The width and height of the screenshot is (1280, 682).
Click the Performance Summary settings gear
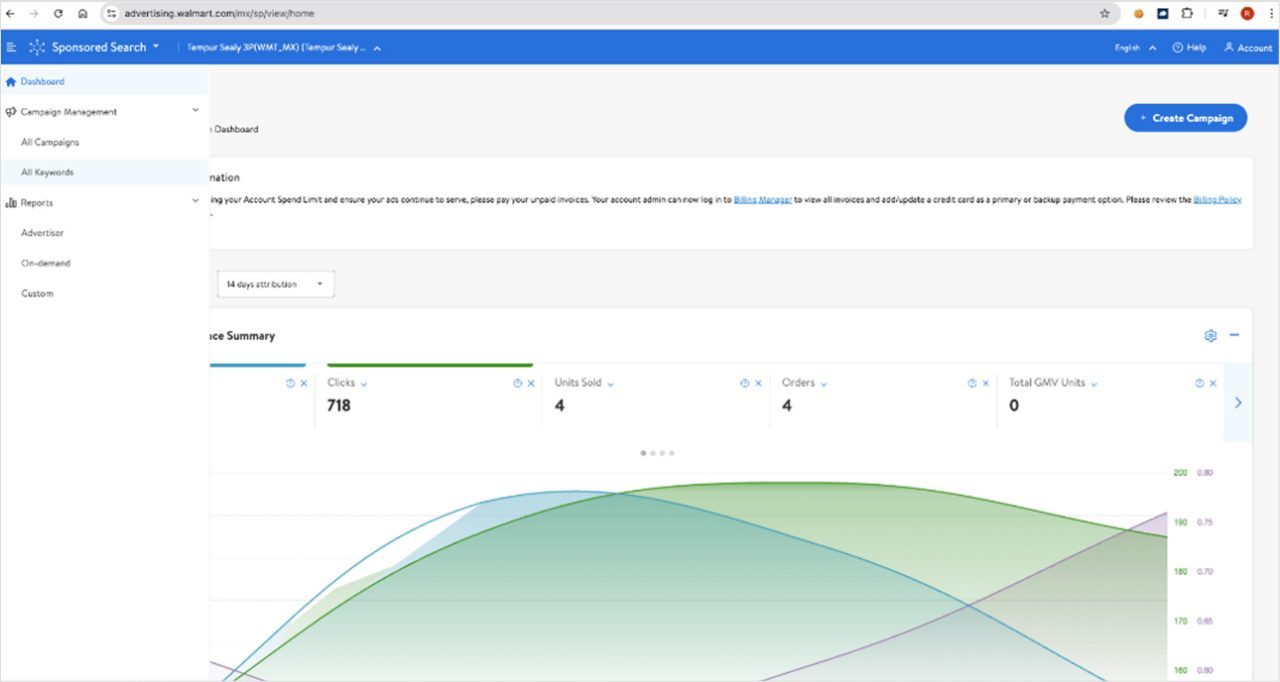pyautogui.click(x=1210, y=336)
